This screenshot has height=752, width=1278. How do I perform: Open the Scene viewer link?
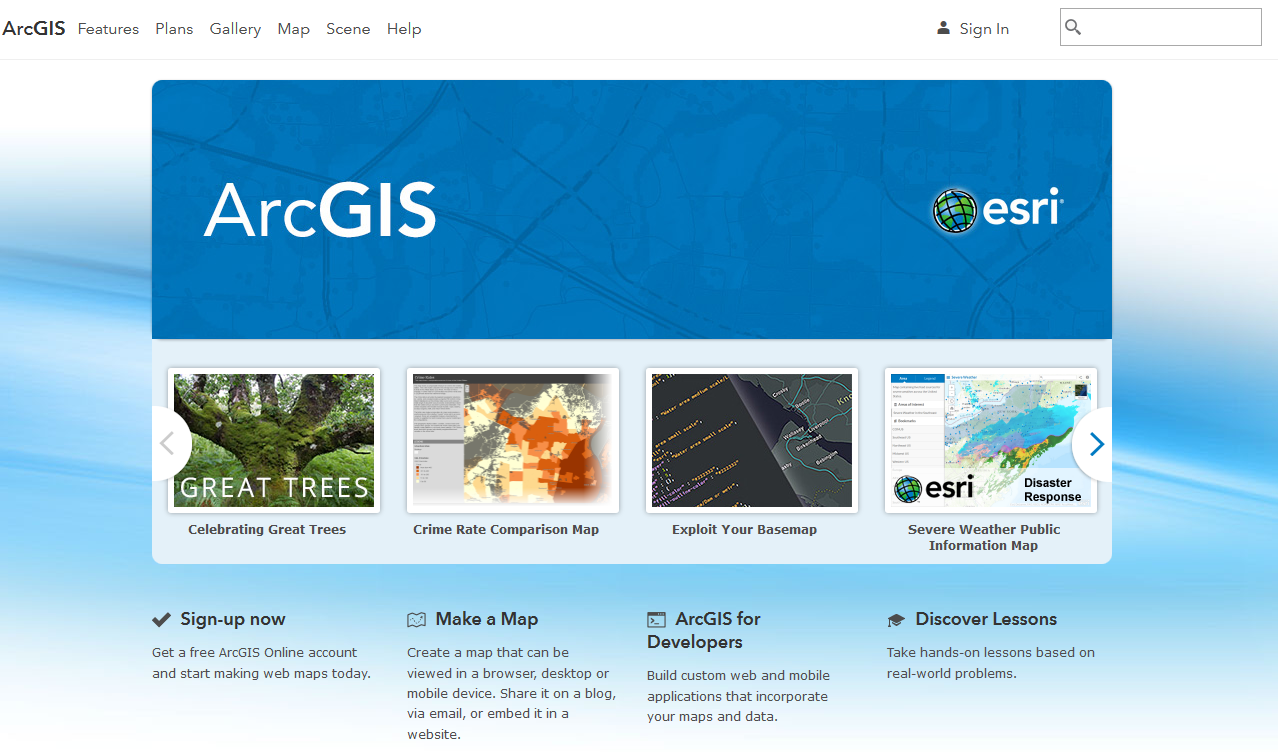[348, 29]
